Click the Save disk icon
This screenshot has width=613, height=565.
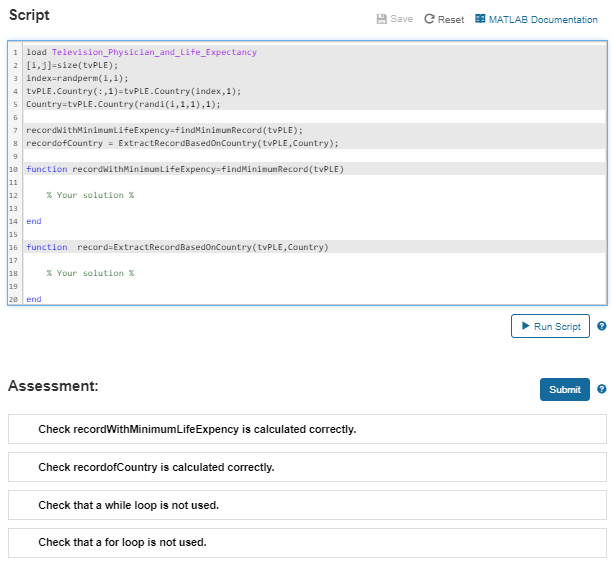point(382,19)
